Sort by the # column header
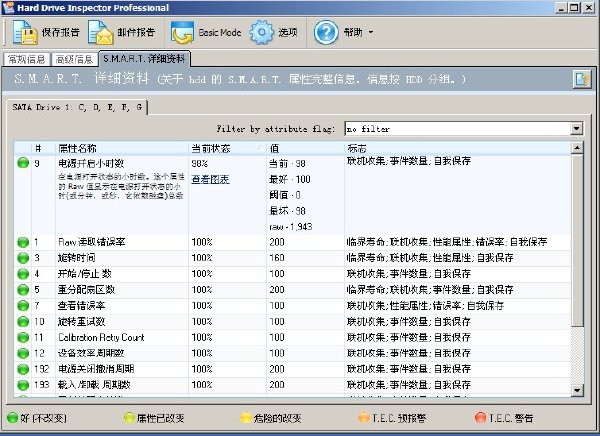The width and height of the screenshot is (600, 436). (43, 148)
